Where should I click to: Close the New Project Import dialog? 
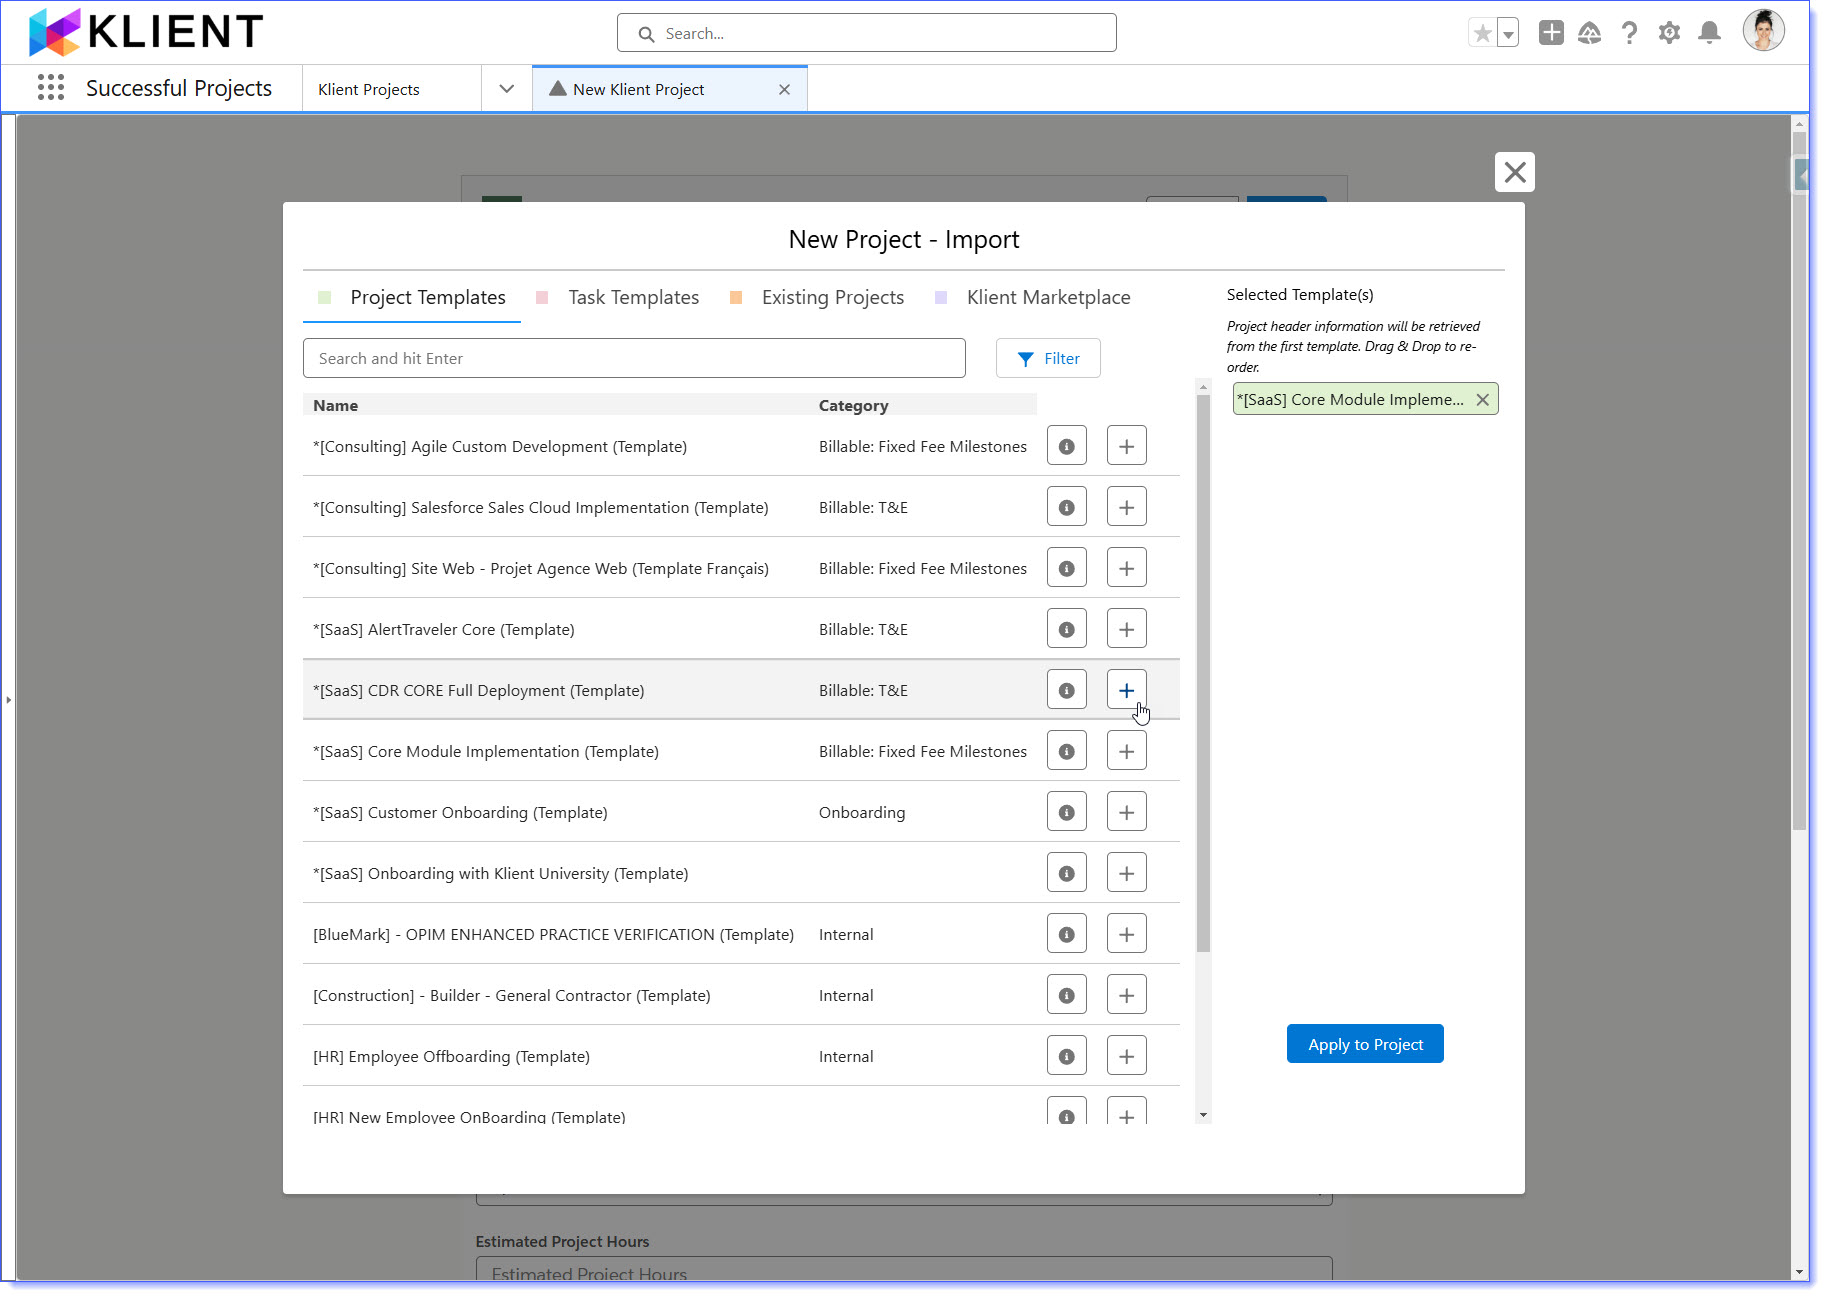pos(1514,172)
